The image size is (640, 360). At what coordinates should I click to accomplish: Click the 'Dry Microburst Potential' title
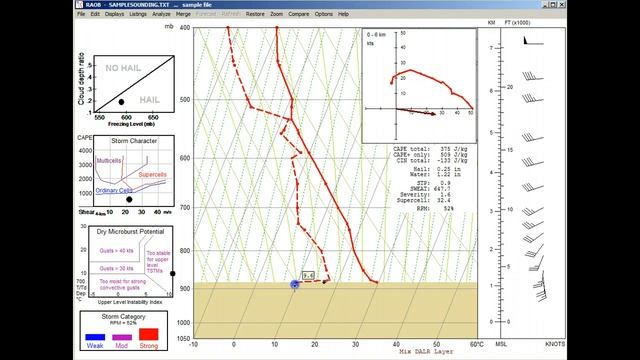pos(130,232)
